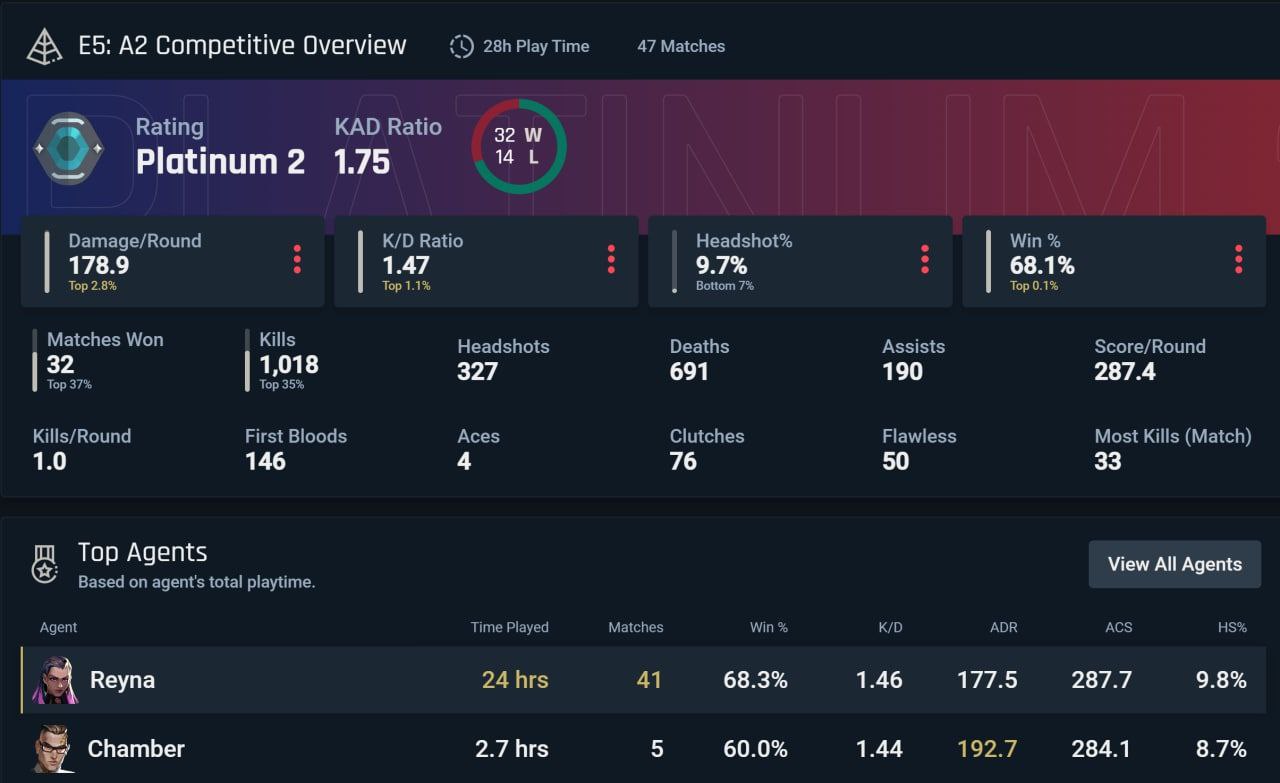Viewport: 1280px width, 783px height.
Task: Click the Clutches 76 value
Action: (x=683, y=462)
